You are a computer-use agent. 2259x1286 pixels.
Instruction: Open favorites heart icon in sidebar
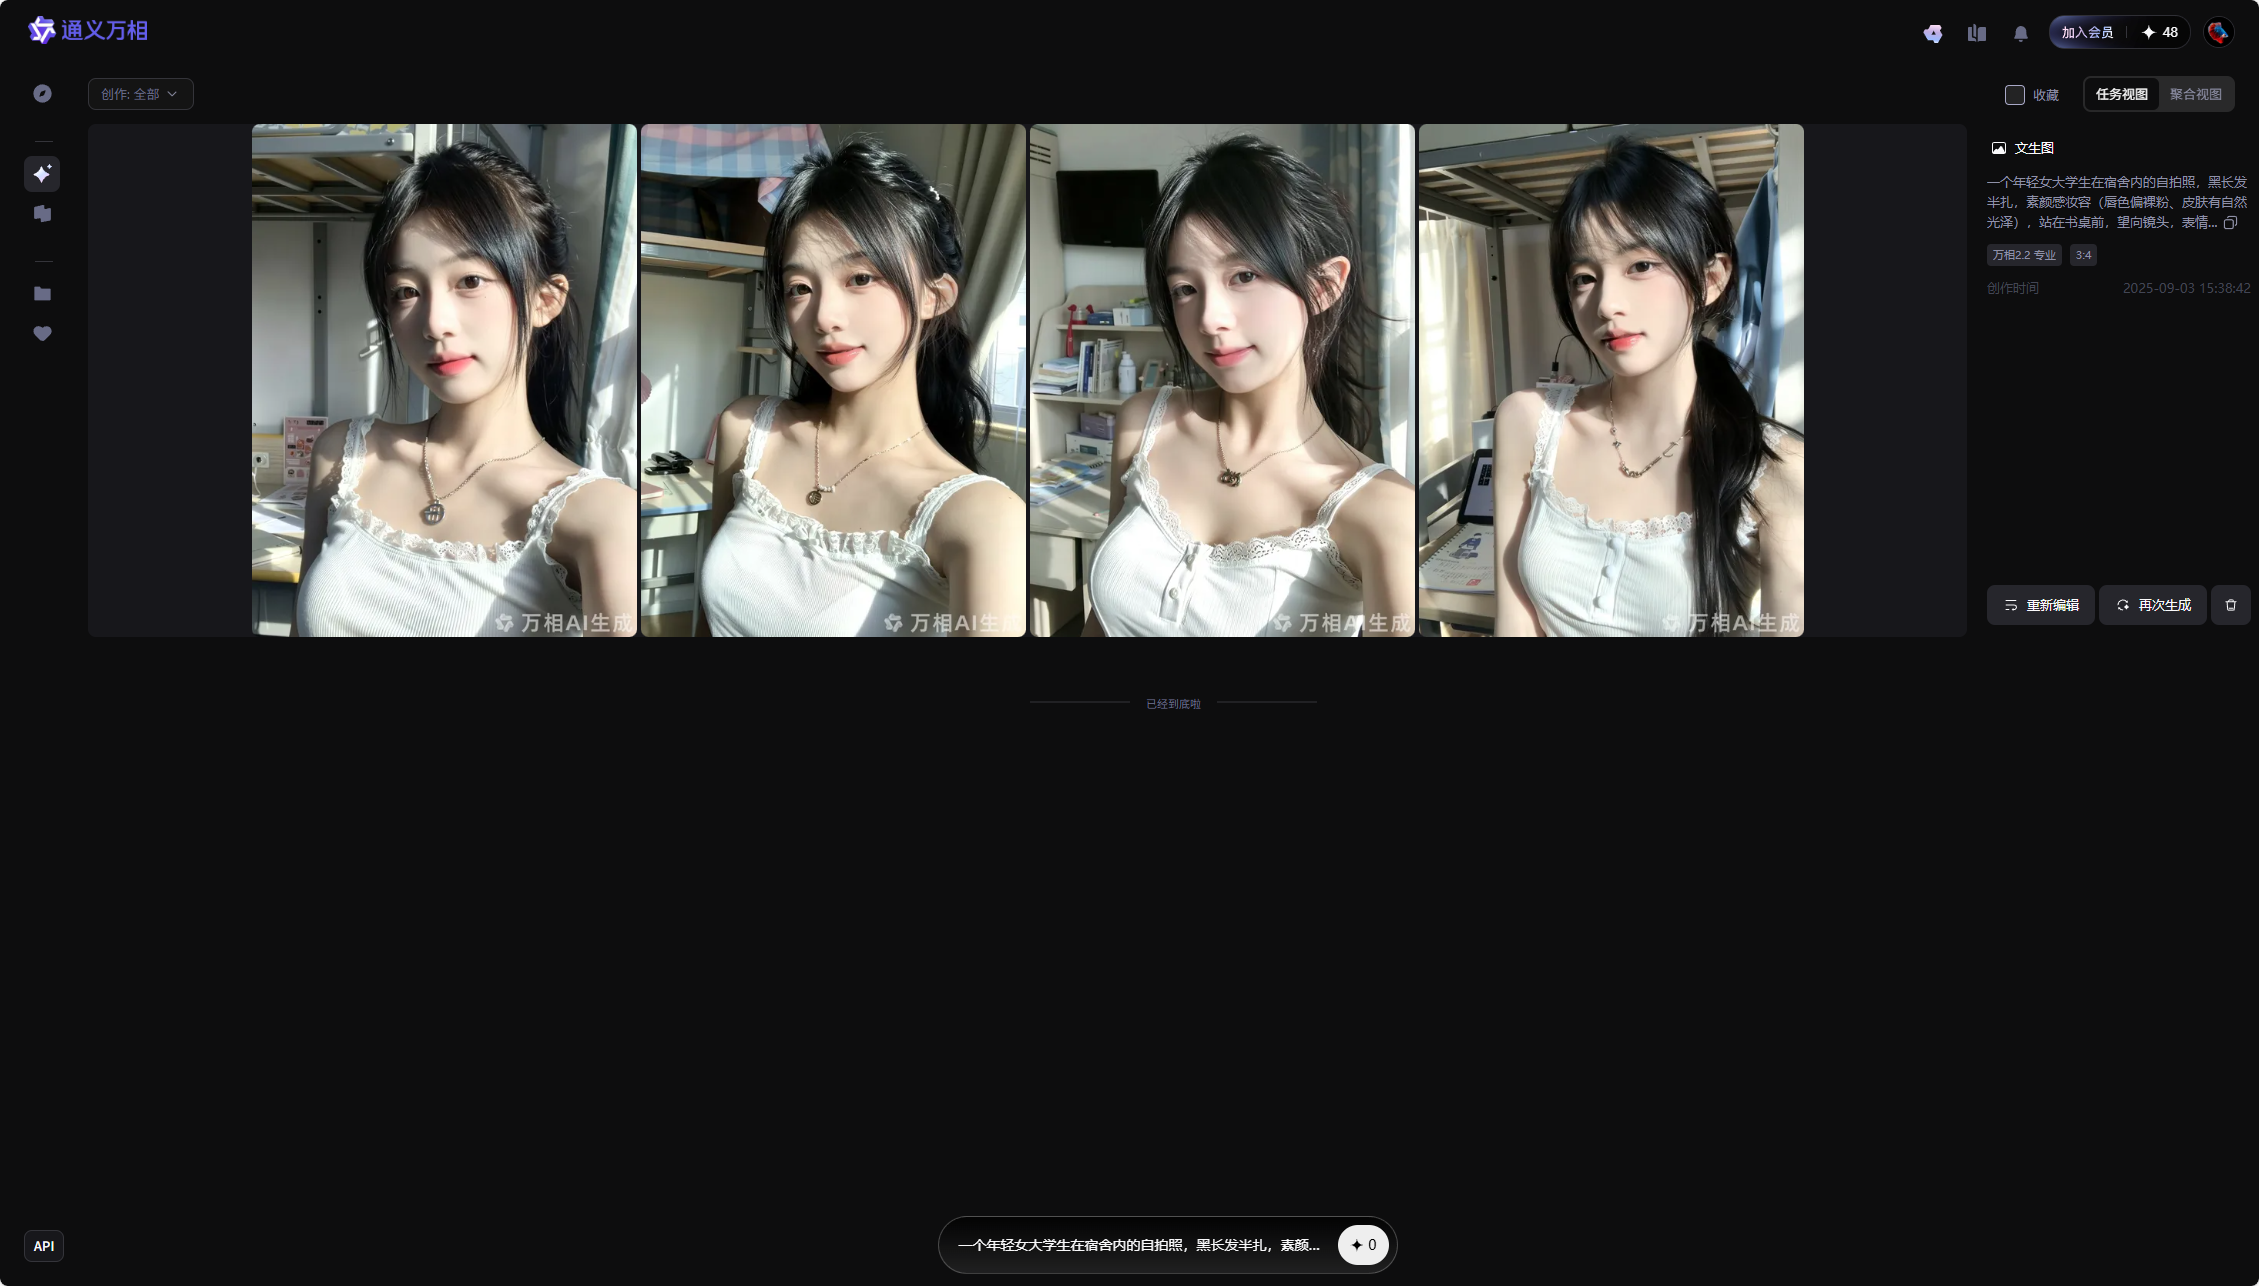[x=42, y=334]
